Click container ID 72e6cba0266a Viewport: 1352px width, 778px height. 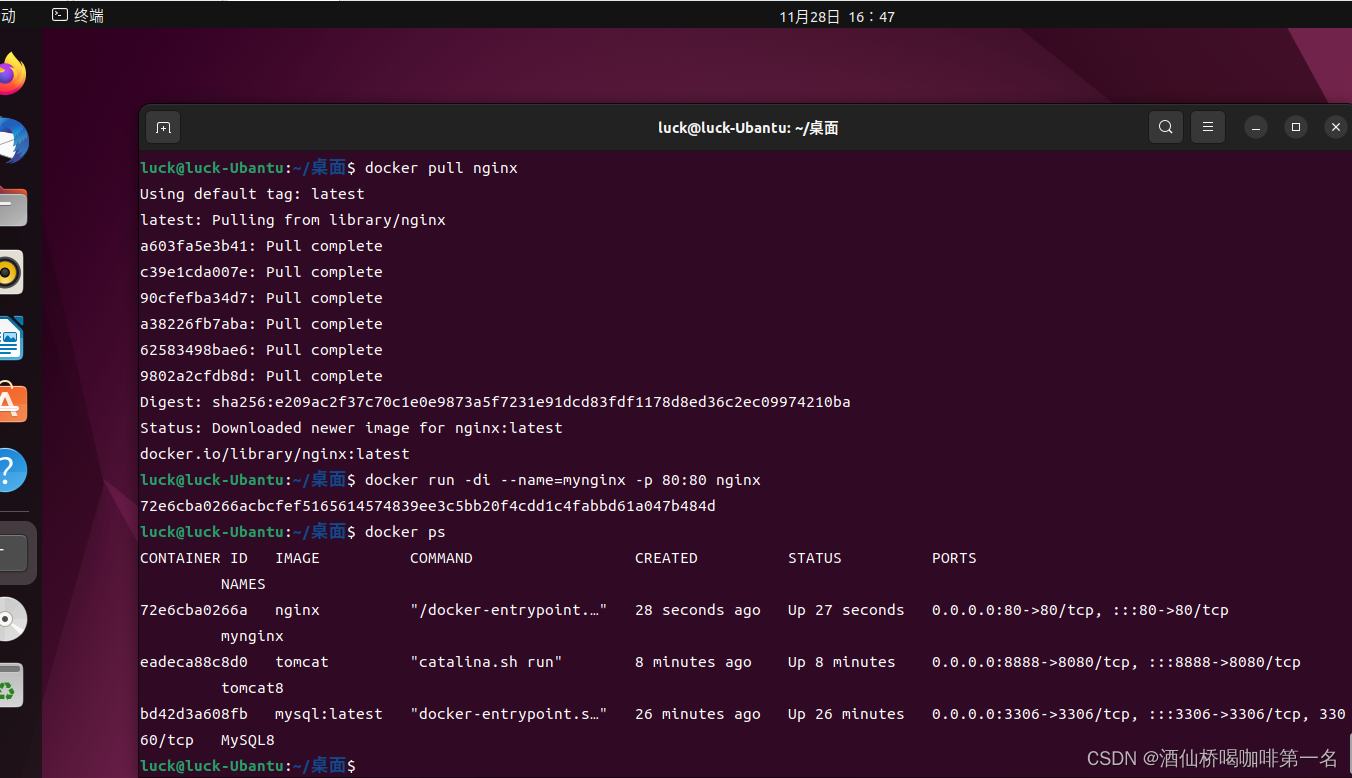point(194,610)
